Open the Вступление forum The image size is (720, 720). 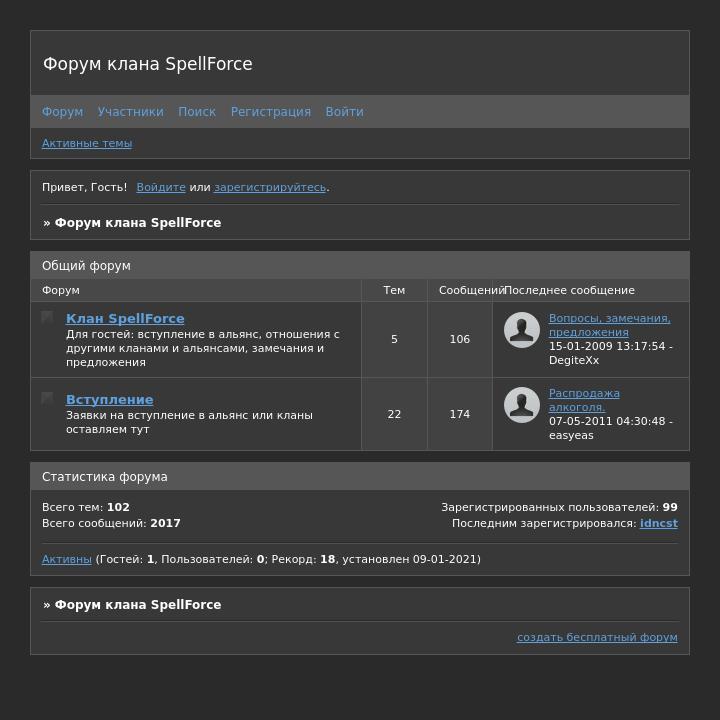tap(110, 399)
